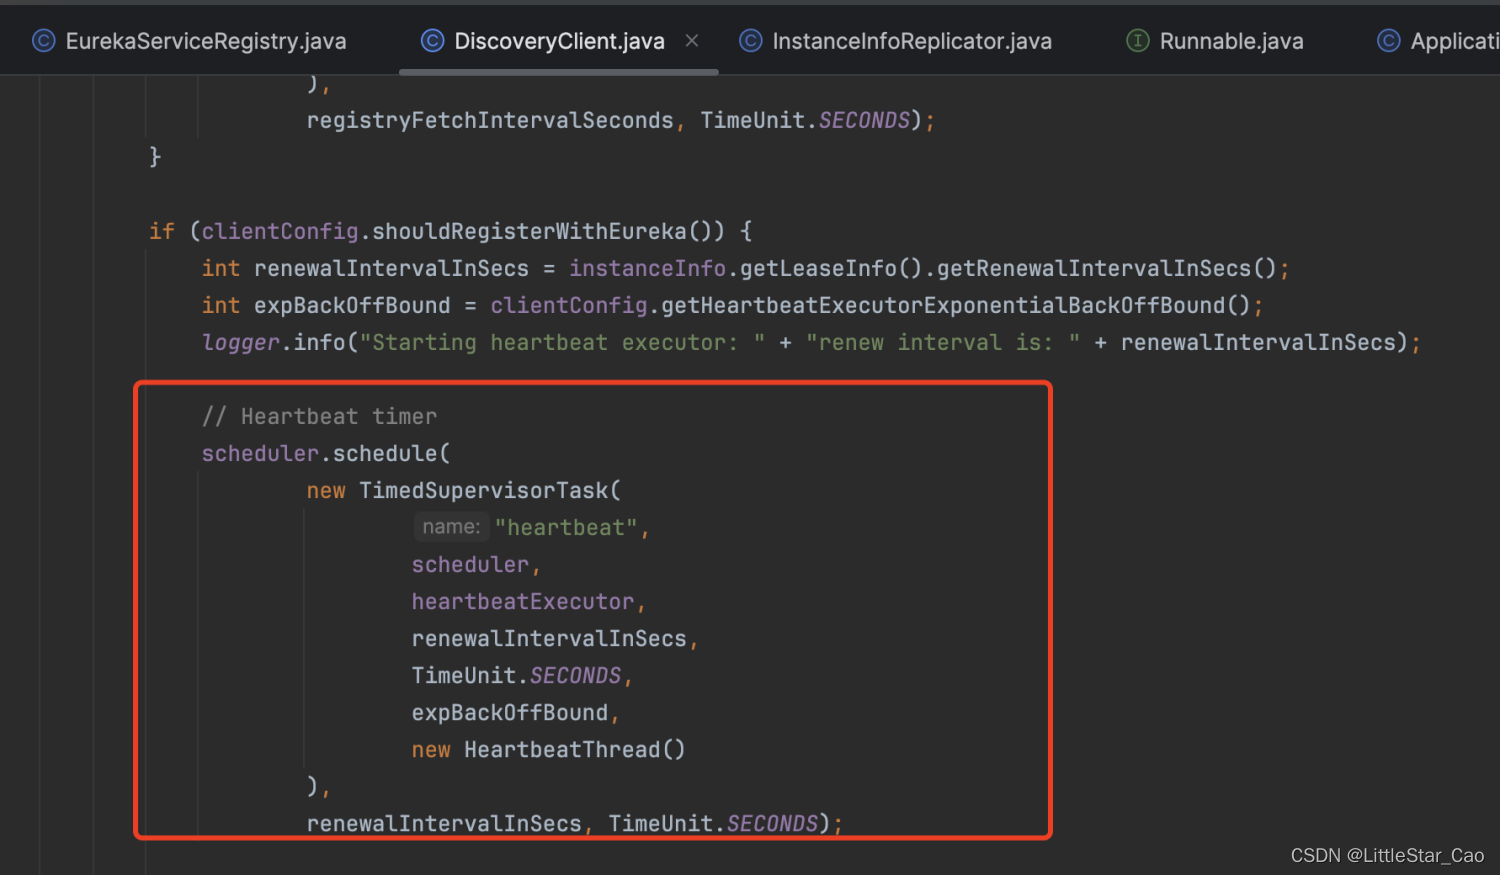Click the "heartbeat" string literal

click(566, 527)
